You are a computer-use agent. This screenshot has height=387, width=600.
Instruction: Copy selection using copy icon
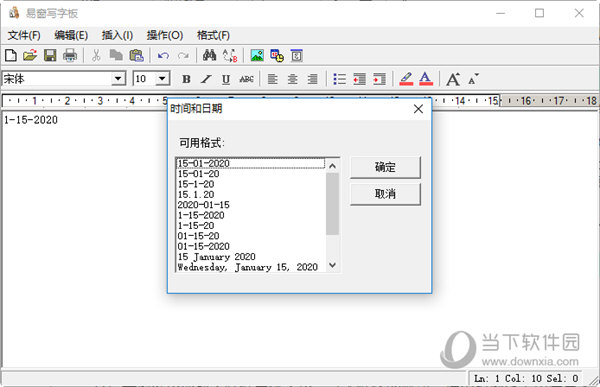(x=116, y=56)
